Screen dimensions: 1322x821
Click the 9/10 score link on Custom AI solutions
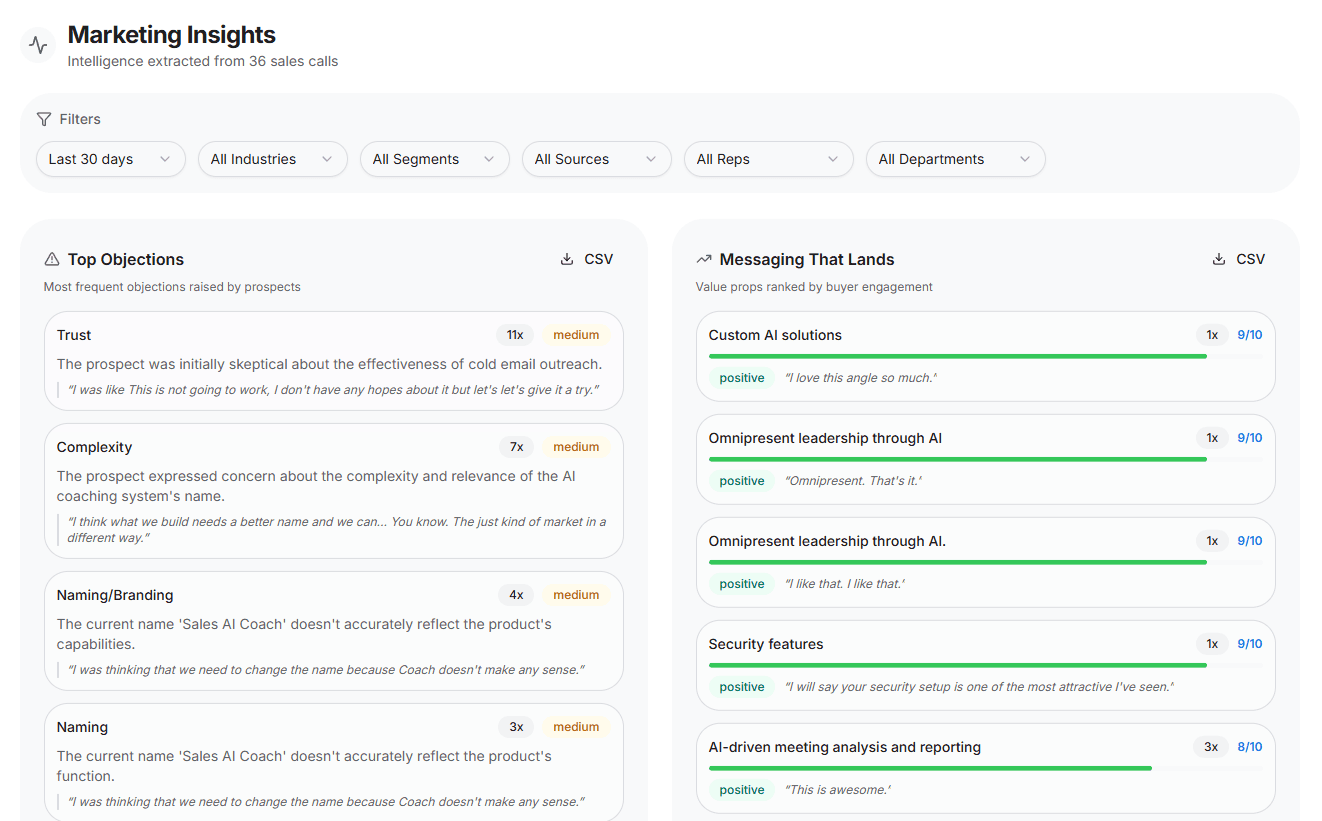click(x=1249, y=334)
